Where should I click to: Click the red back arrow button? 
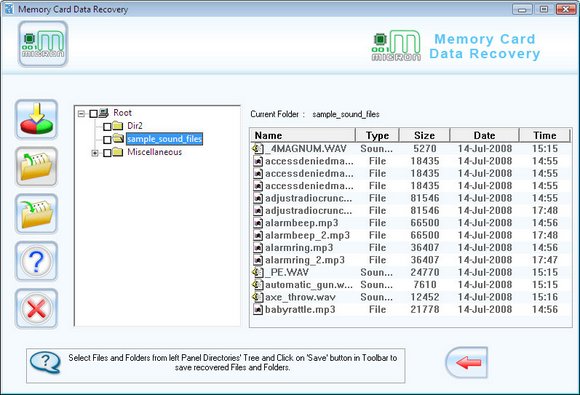[467, 362]
